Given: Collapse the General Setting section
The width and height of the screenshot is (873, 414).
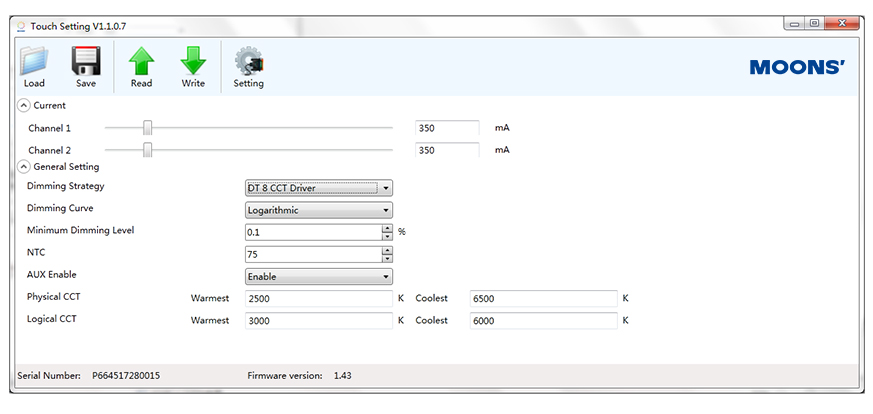Looking at the screenshot, I should coord(24,167).
